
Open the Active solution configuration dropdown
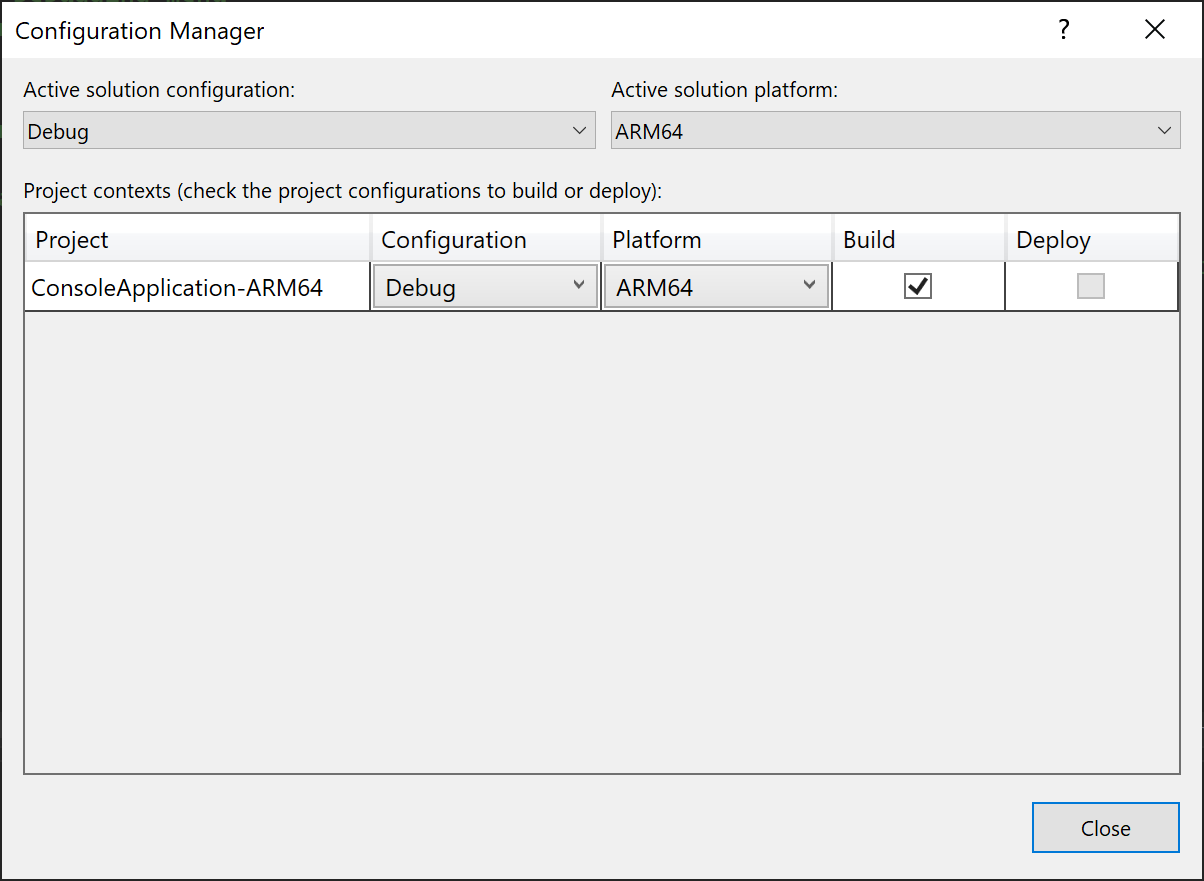click(580, 130)
